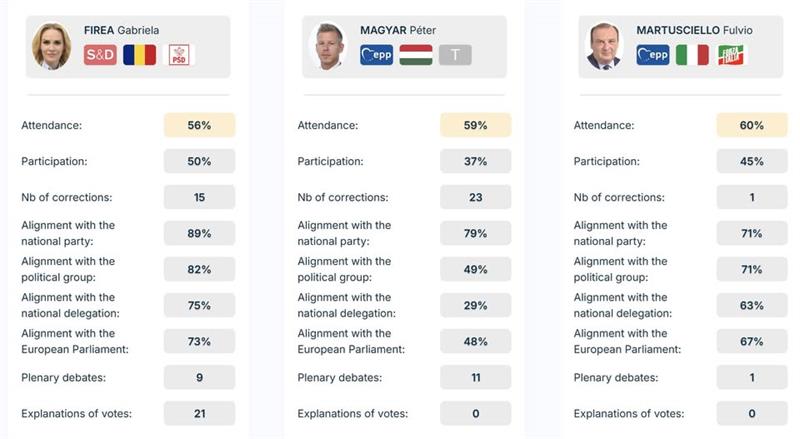Click the Hungarian flag icon
Viewport: 800px width, 439px height.
[x=415, y=55]
